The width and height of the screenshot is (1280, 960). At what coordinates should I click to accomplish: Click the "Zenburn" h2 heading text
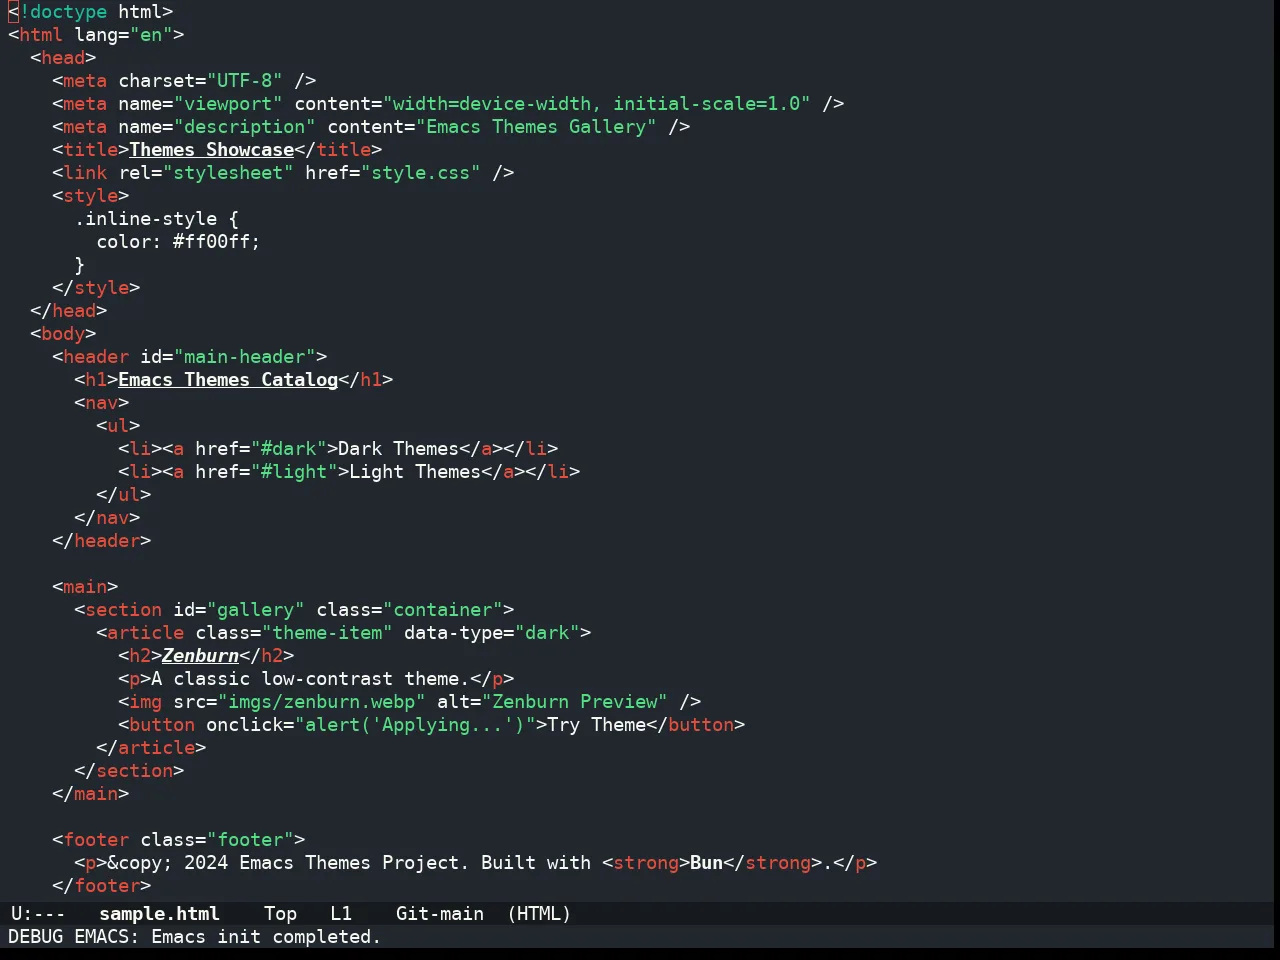click(200, 655)
